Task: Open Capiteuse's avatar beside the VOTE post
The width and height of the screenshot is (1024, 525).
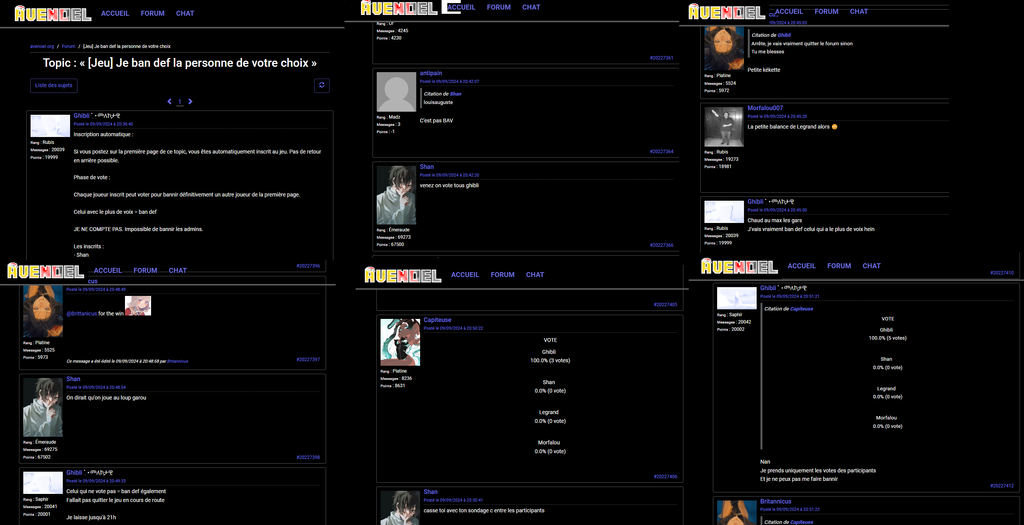Action: [x=400, y=342]
